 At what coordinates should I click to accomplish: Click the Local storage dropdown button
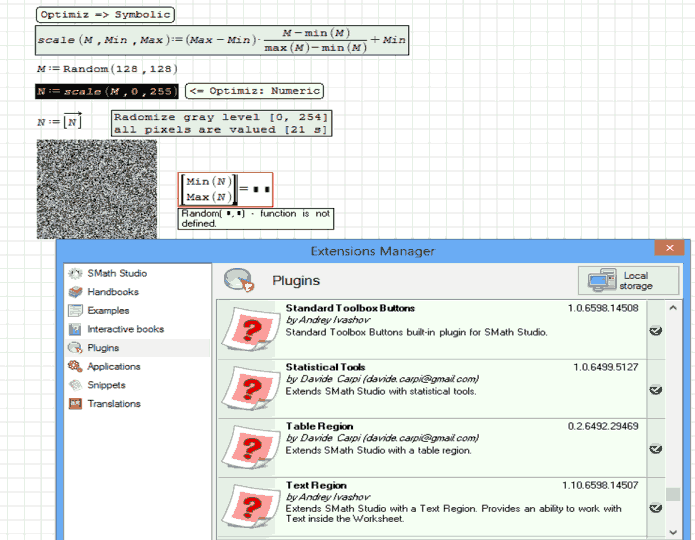click(627, 281)
